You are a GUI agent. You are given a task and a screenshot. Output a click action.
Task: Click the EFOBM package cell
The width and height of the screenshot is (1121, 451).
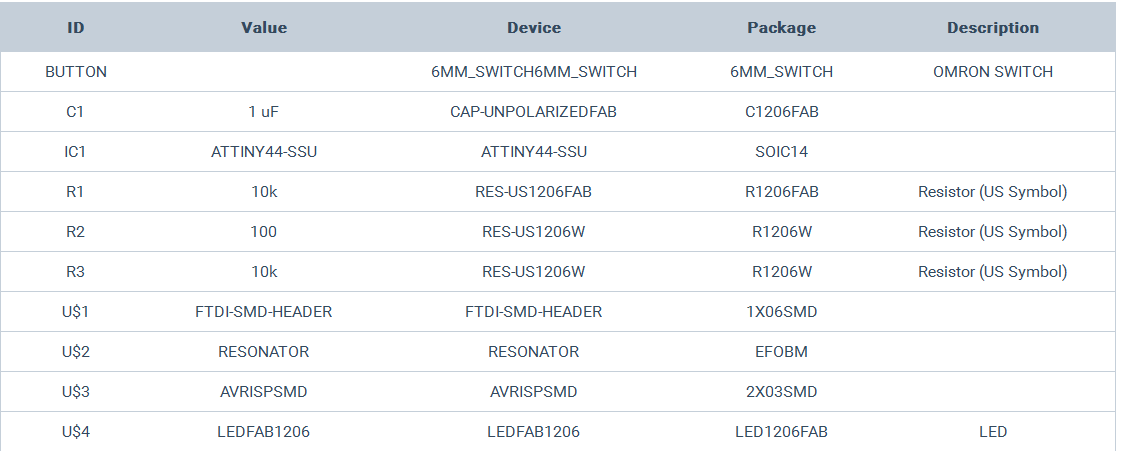click(x=781, y=352)
